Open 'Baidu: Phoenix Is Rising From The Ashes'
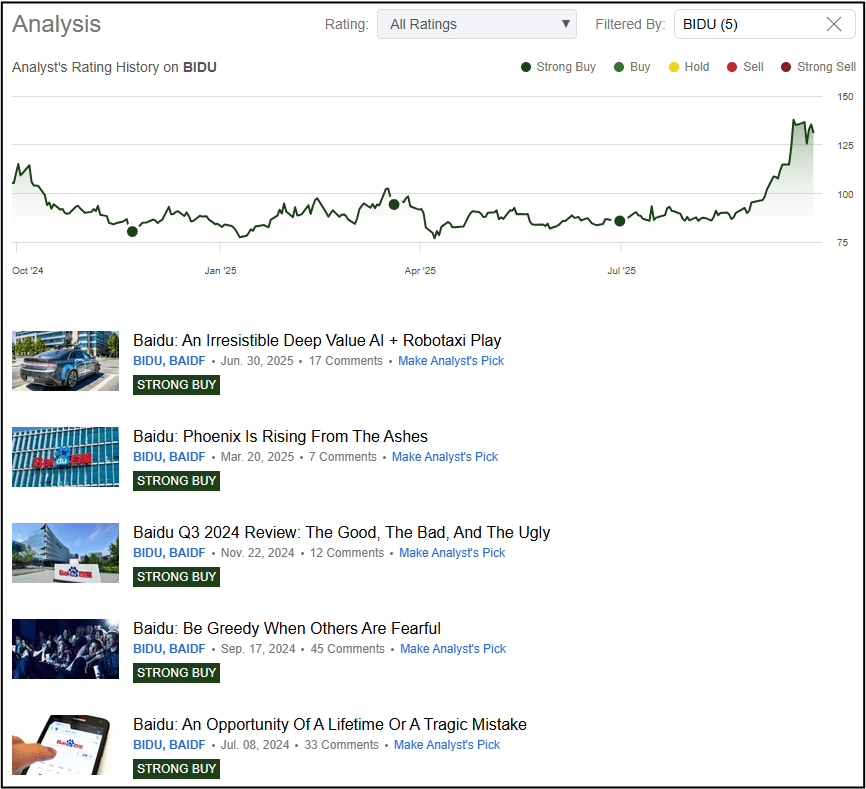The image size is (866, 789). (x=280, y=436)
